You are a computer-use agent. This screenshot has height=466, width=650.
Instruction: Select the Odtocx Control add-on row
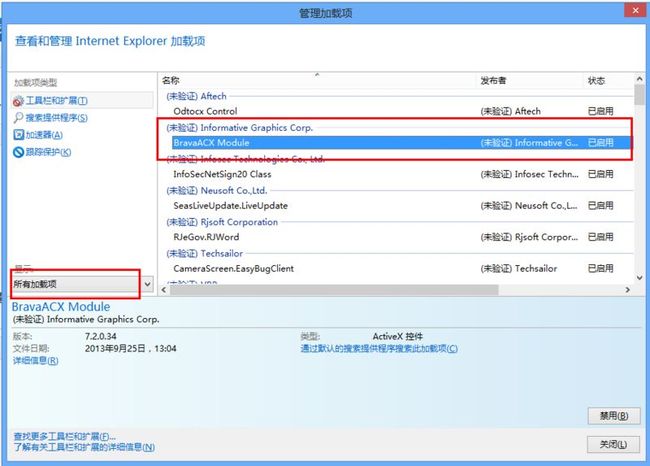[401, 111]
